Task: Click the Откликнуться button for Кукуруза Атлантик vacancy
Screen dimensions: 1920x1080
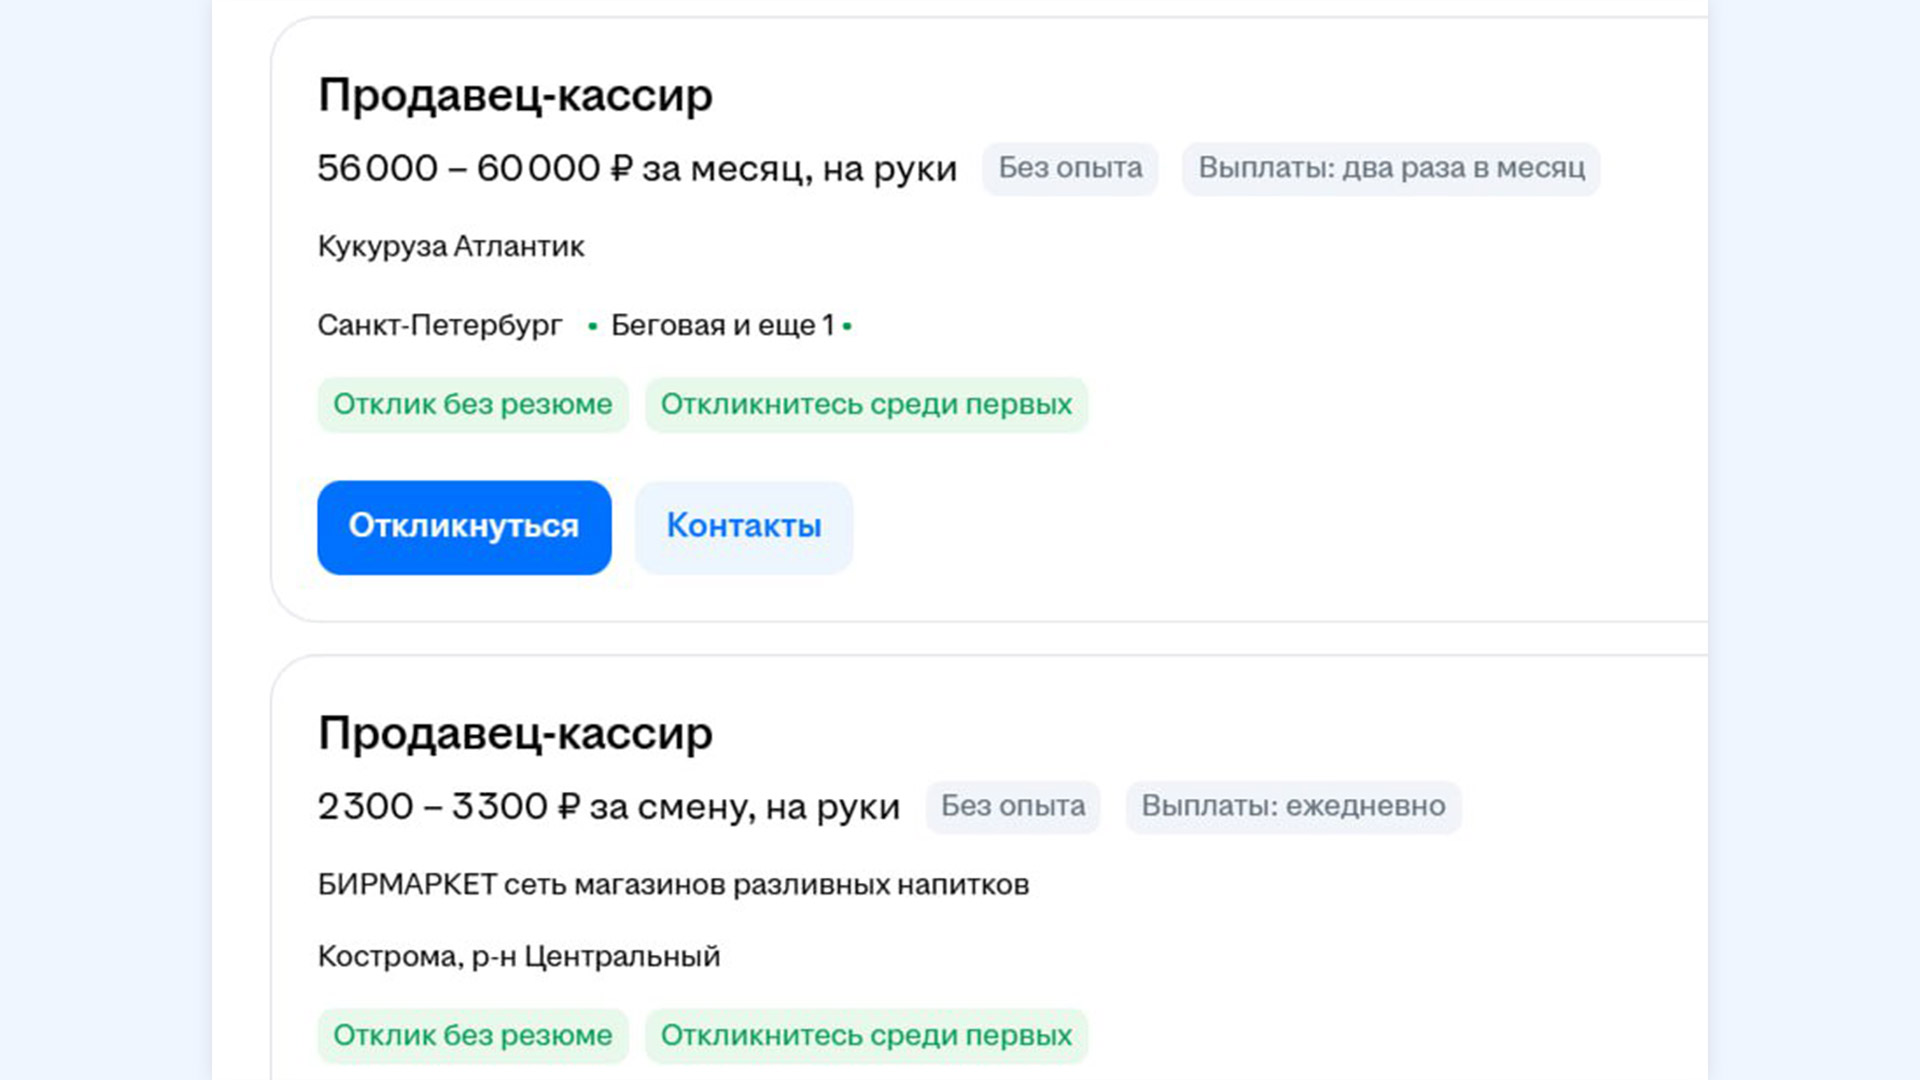Action: (x=464, y=527)
